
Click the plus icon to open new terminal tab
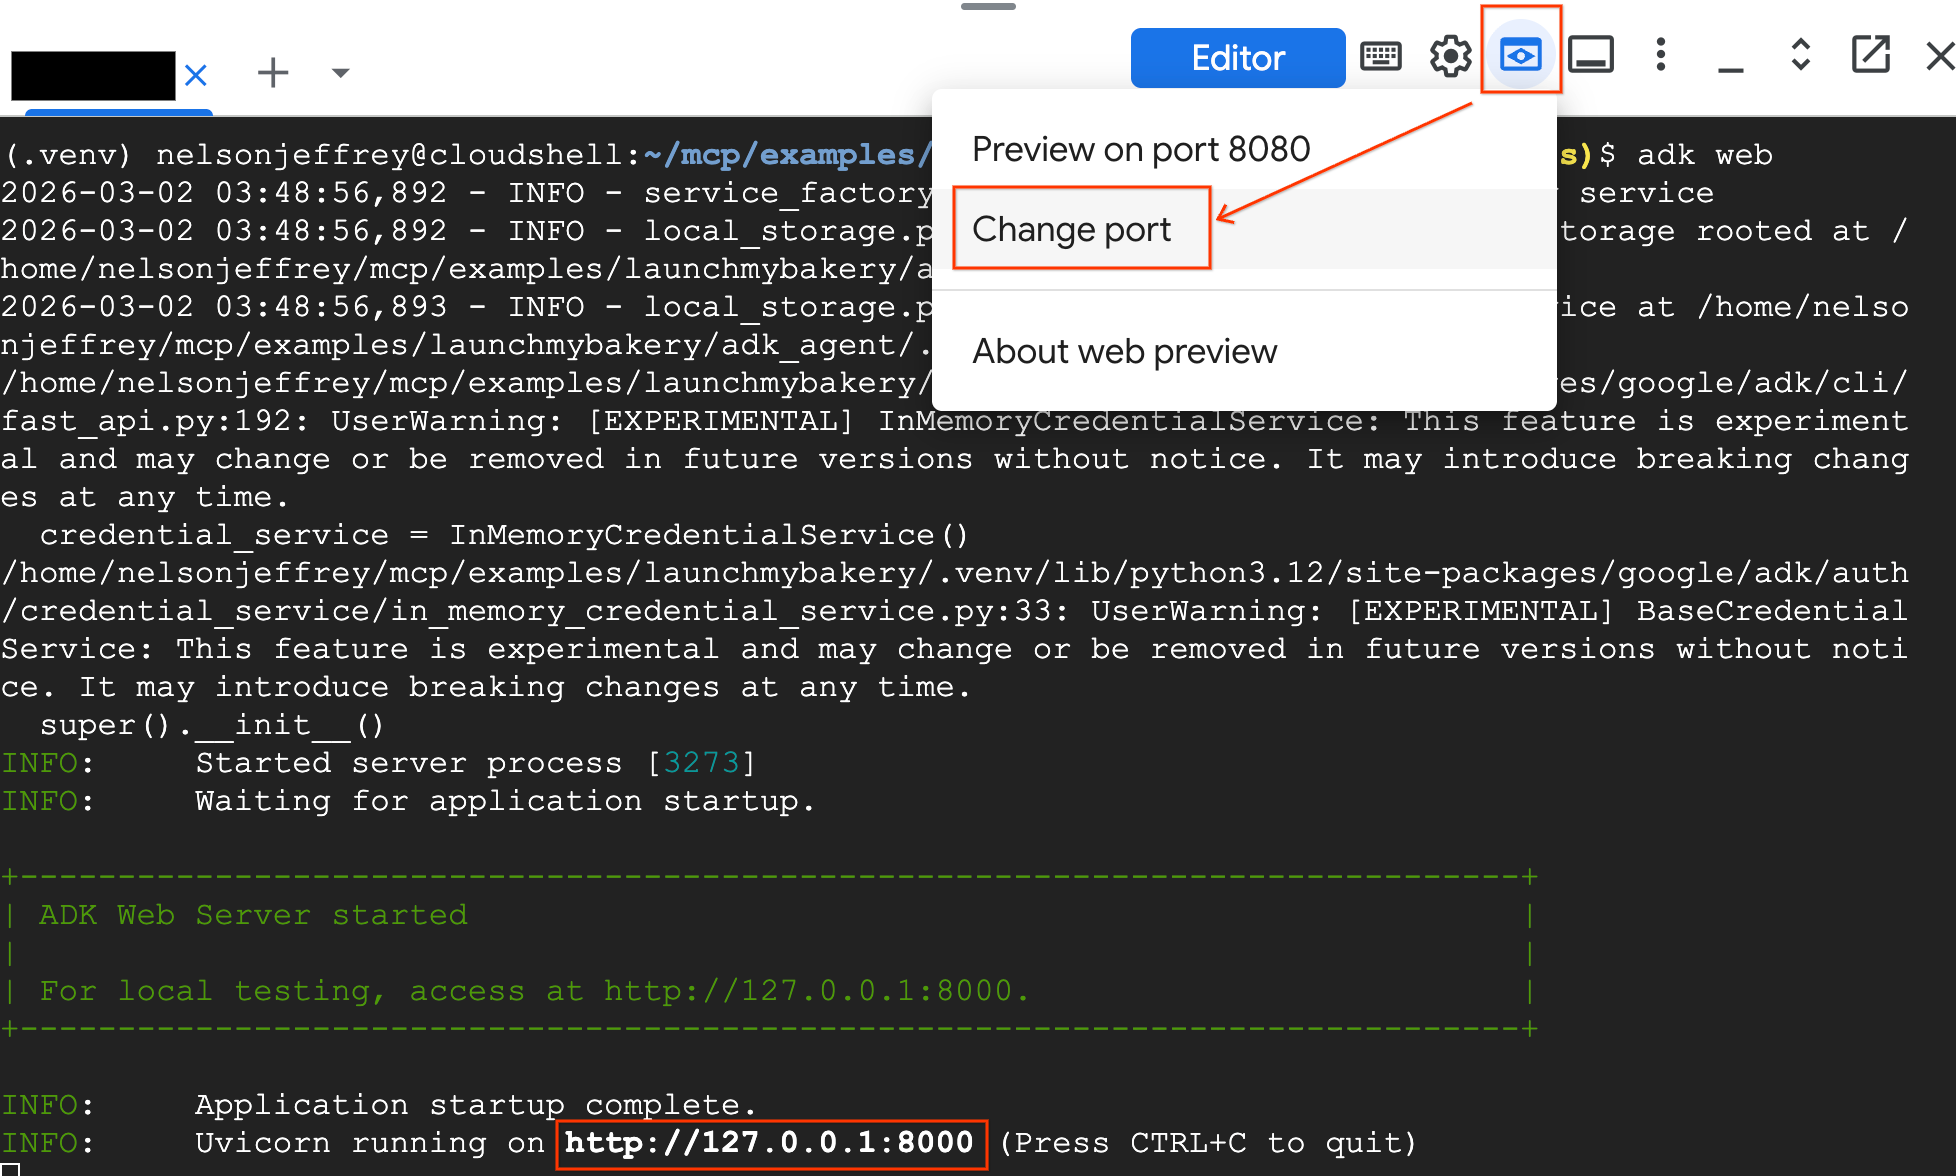tap(273, 72)
